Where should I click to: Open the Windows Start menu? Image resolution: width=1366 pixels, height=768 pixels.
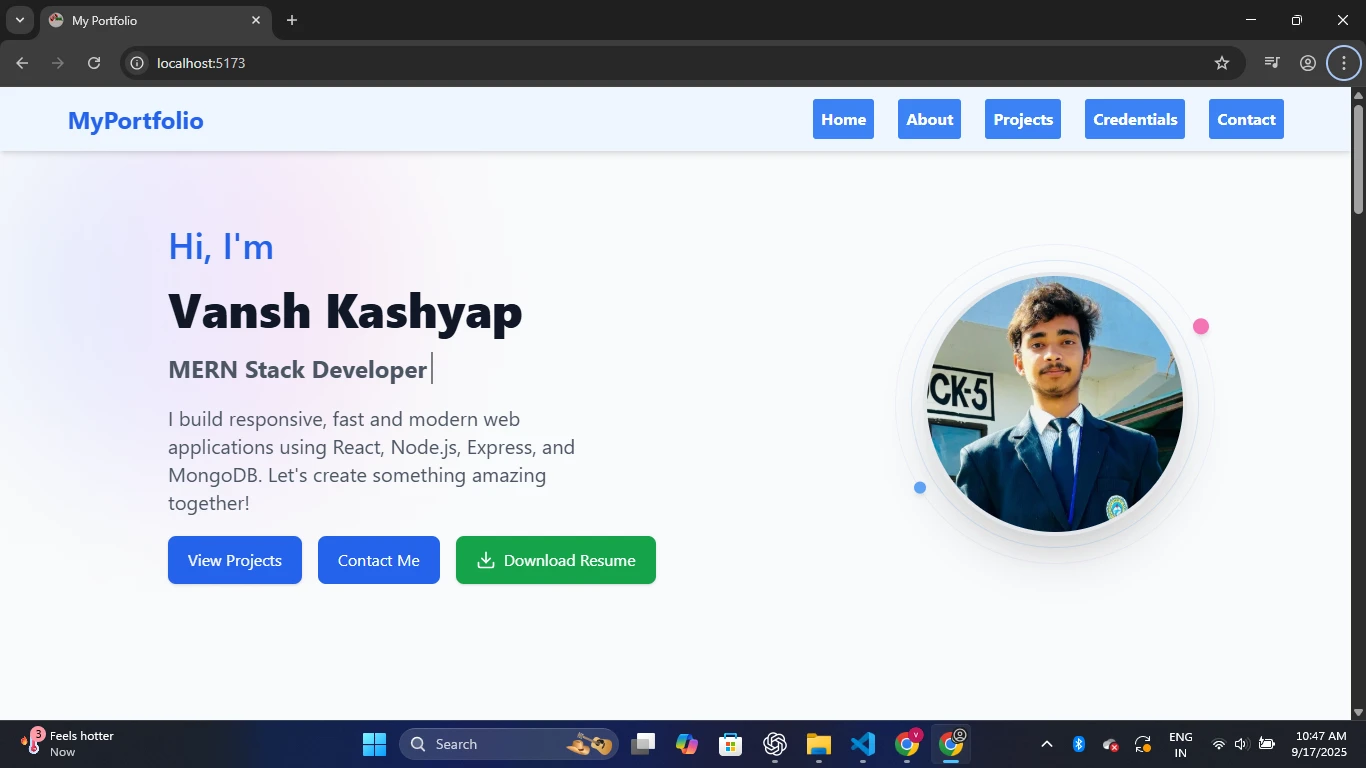374,744
